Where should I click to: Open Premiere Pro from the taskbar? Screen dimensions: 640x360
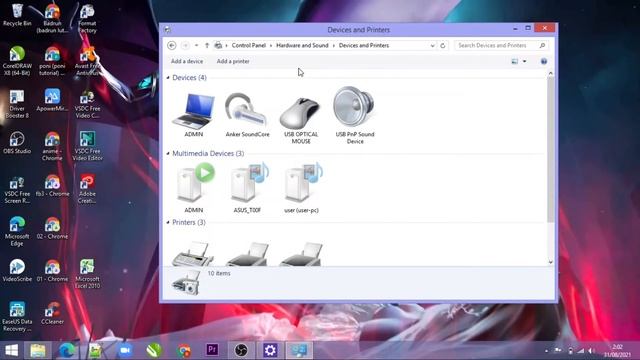pyautogui.click(x=212, y=350)
